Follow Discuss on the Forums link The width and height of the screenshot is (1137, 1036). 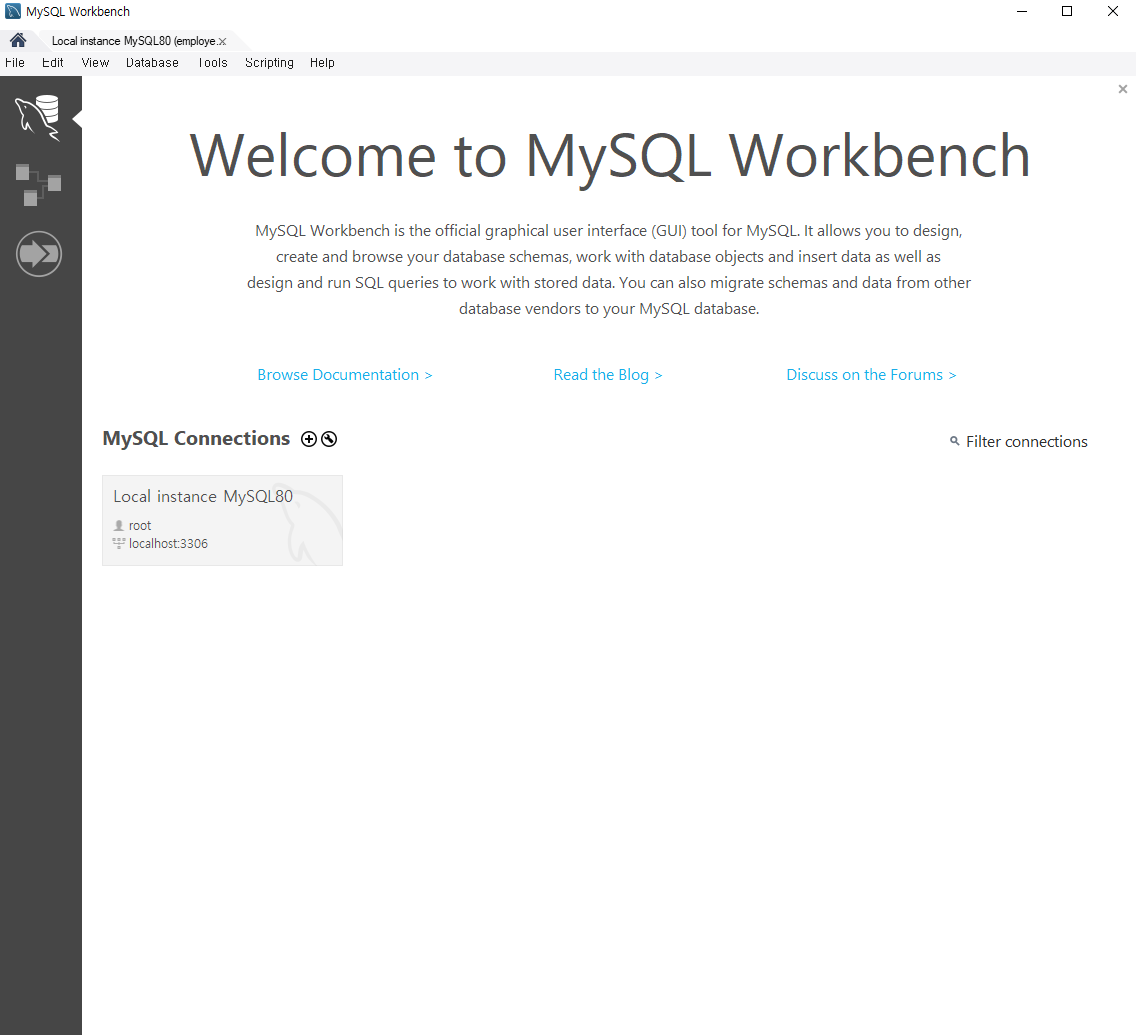click(871, 375)
